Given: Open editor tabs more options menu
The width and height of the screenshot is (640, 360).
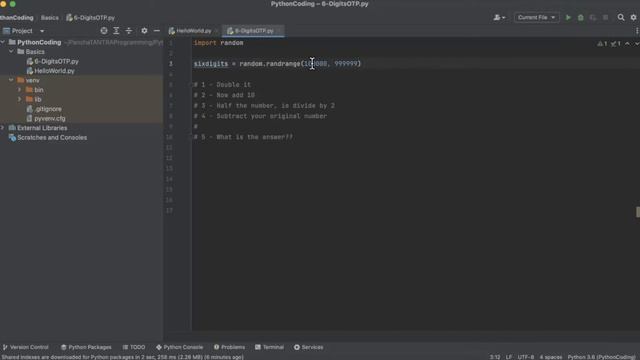Looking at the screenshot, I should click(637, 31).
